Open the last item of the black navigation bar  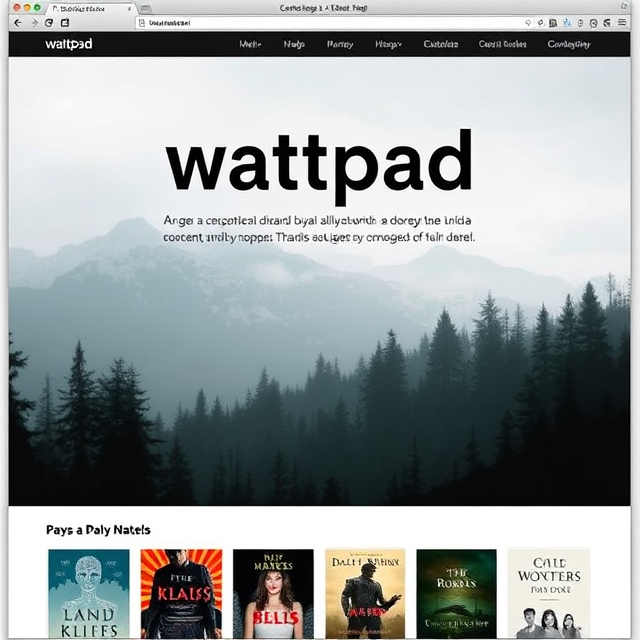(x=569, y=44)
